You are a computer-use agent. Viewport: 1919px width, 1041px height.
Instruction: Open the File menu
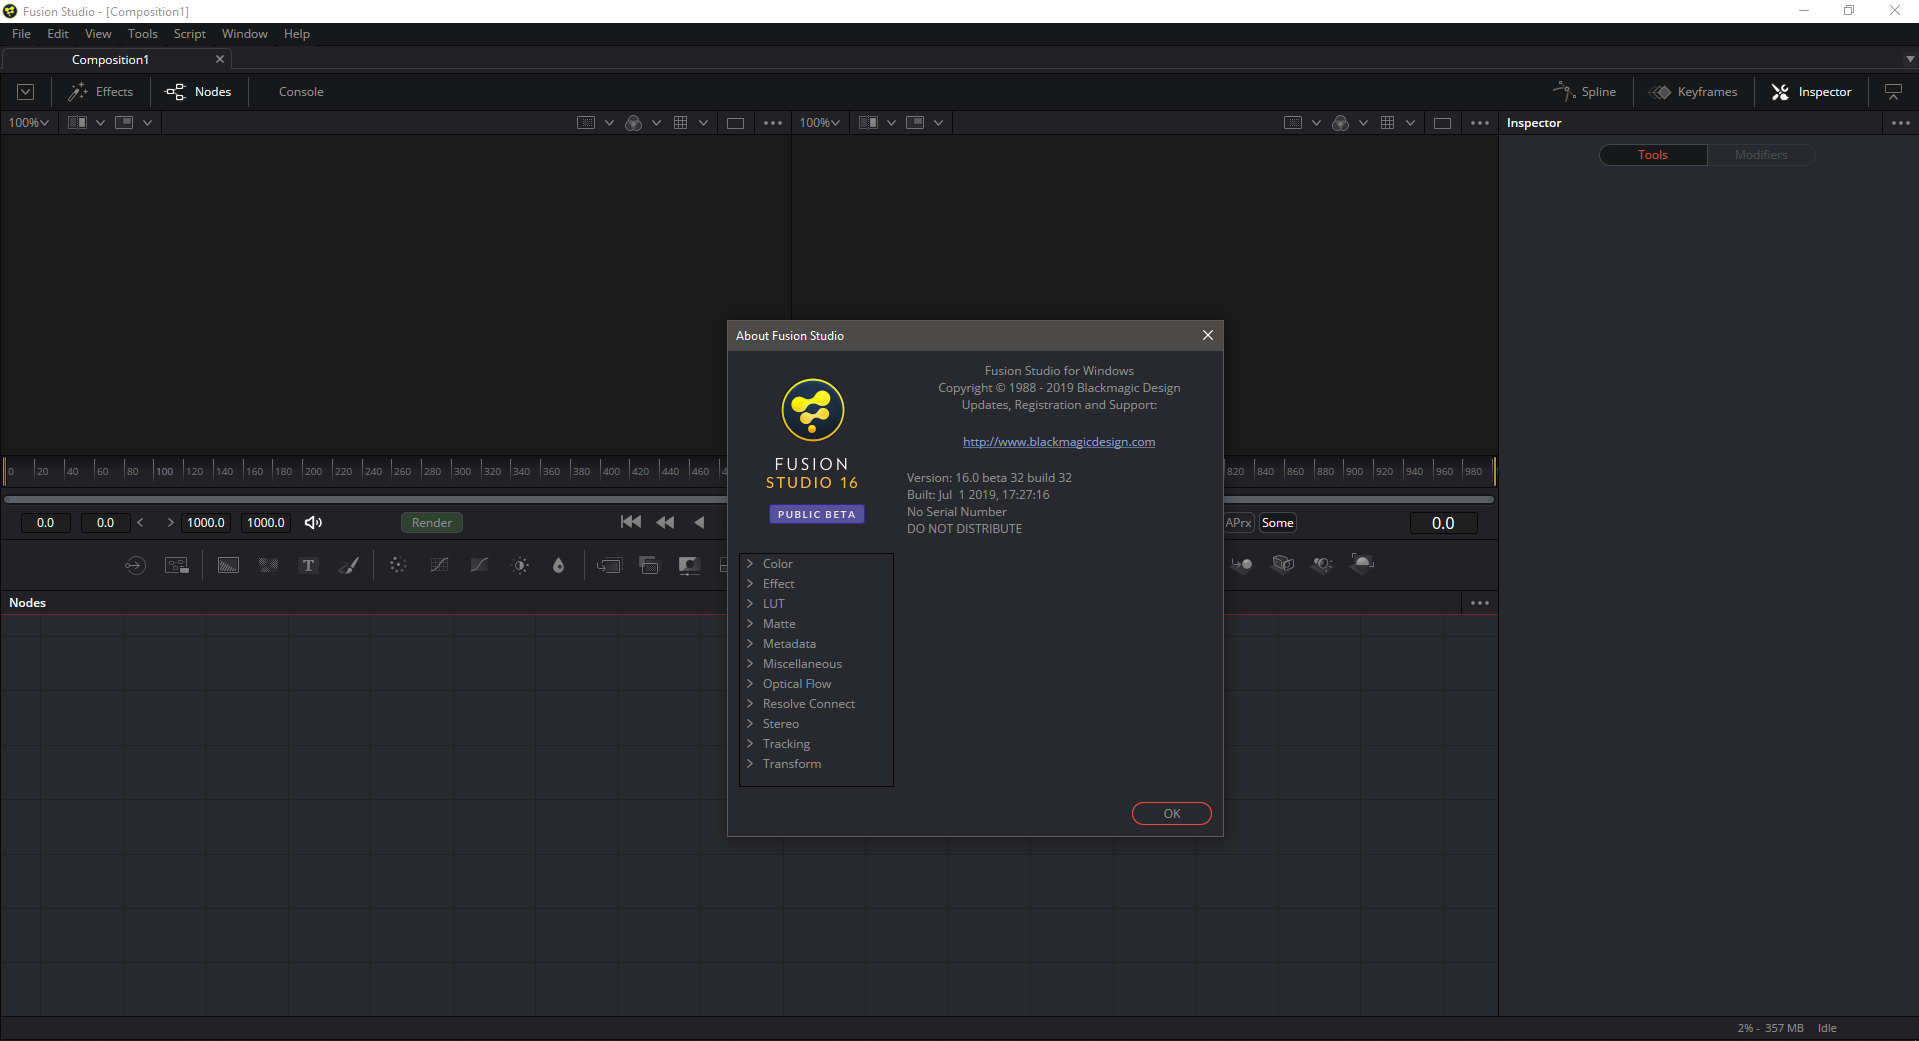(x=21, y=34)
